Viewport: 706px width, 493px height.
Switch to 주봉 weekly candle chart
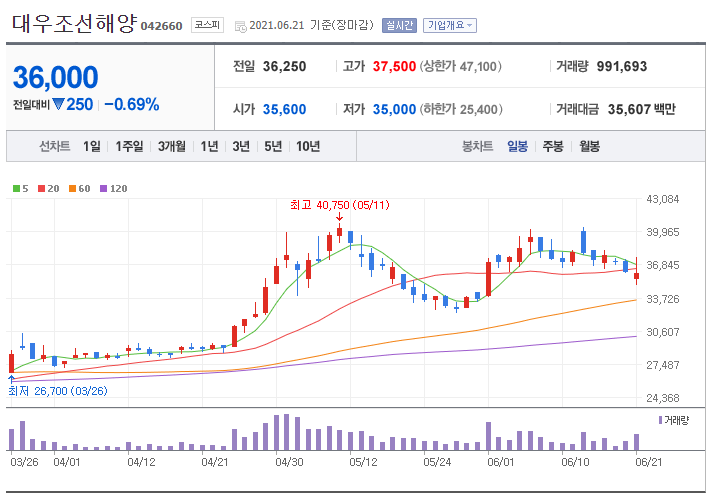pos(553,146)
